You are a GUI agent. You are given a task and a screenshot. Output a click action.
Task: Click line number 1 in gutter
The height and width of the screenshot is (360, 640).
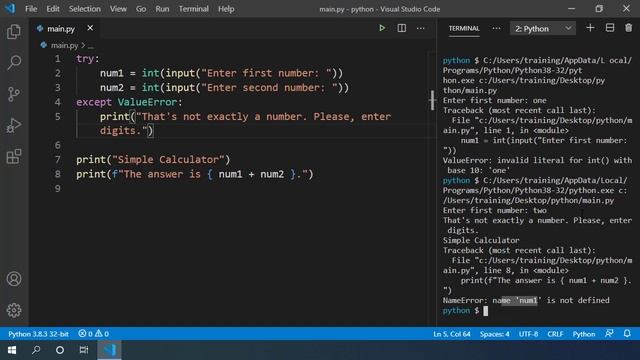[x=58, y=59]
